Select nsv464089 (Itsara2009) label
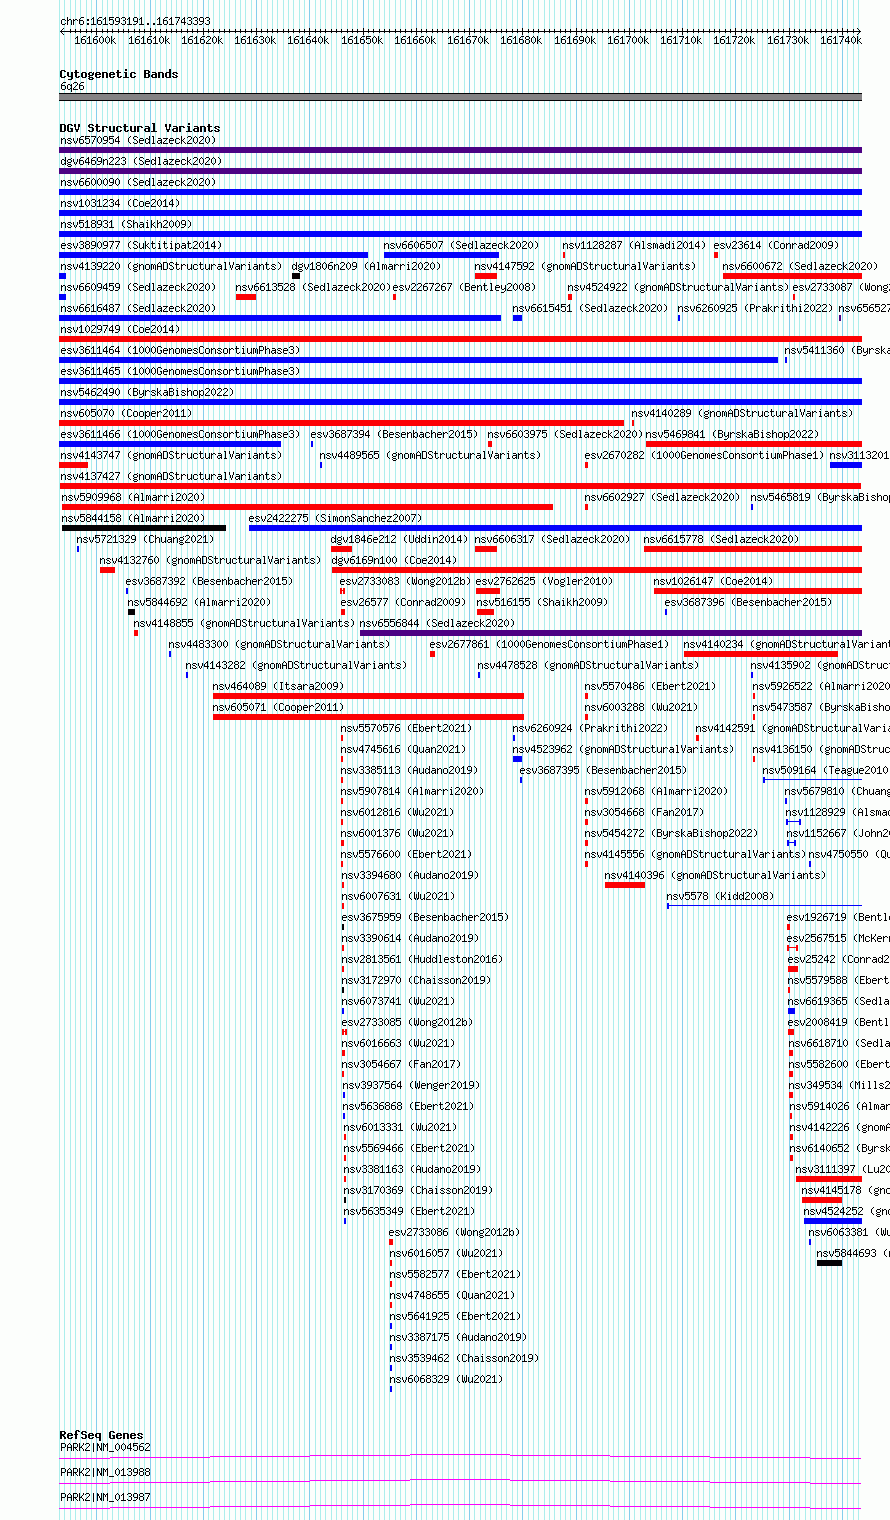 [x=278, y=686]
